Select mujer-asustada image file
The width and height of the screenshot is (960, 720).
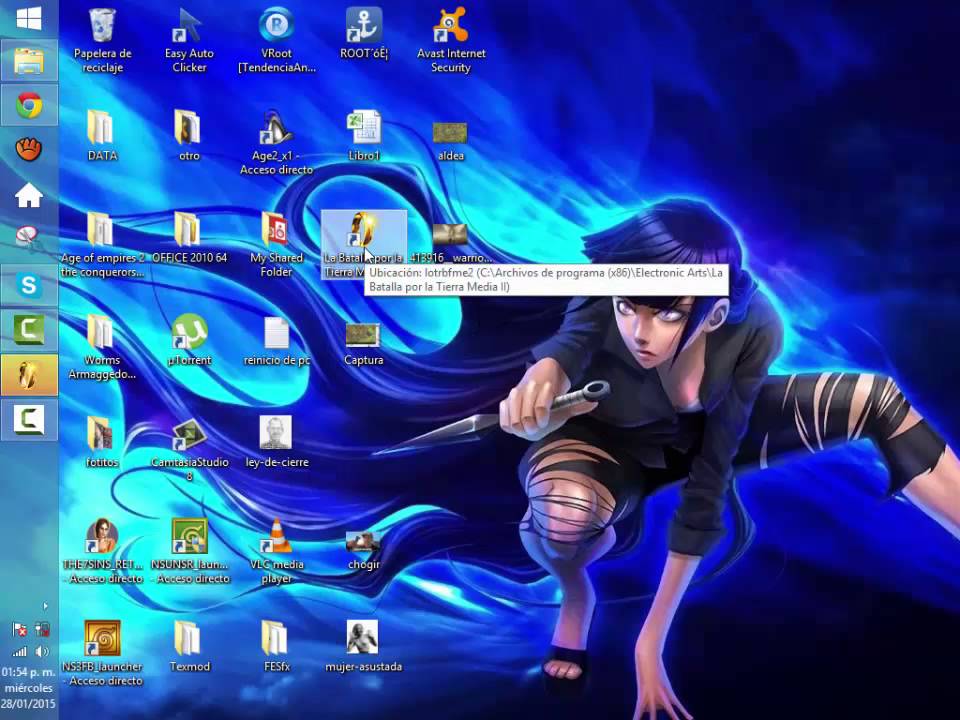click(x=364, y=647)
